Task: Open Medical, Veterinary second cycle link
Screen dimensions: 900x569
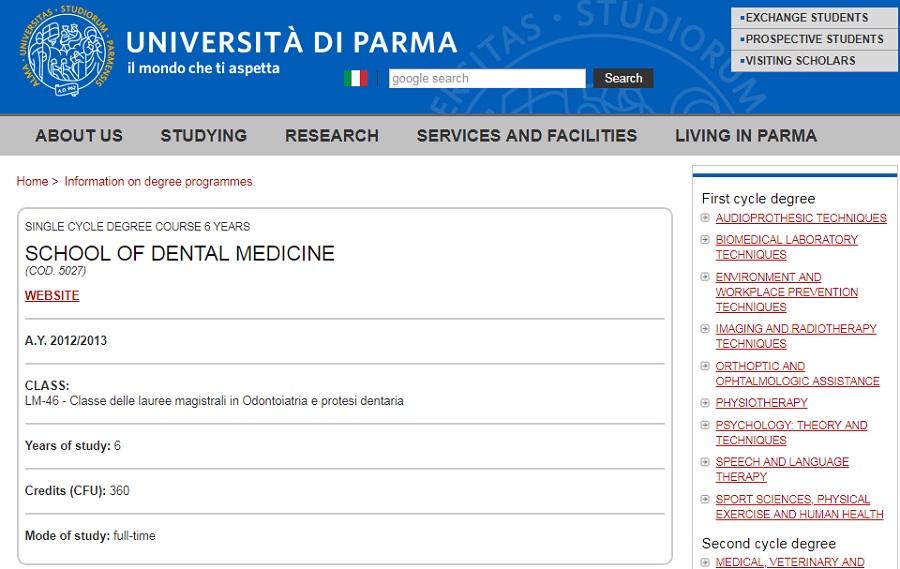Action: tap(790, 562)
